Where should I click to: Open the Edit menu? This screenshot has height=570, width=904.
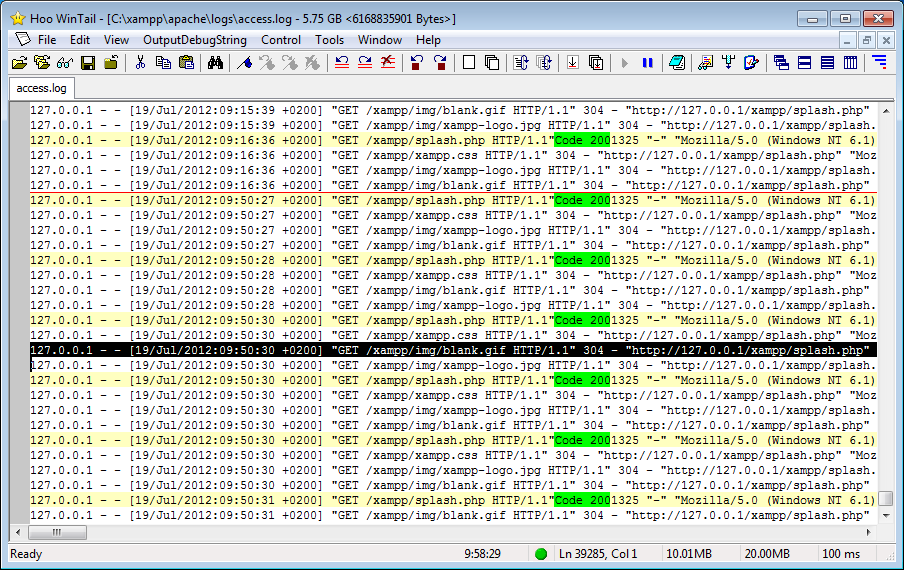(x=80, y=40)
